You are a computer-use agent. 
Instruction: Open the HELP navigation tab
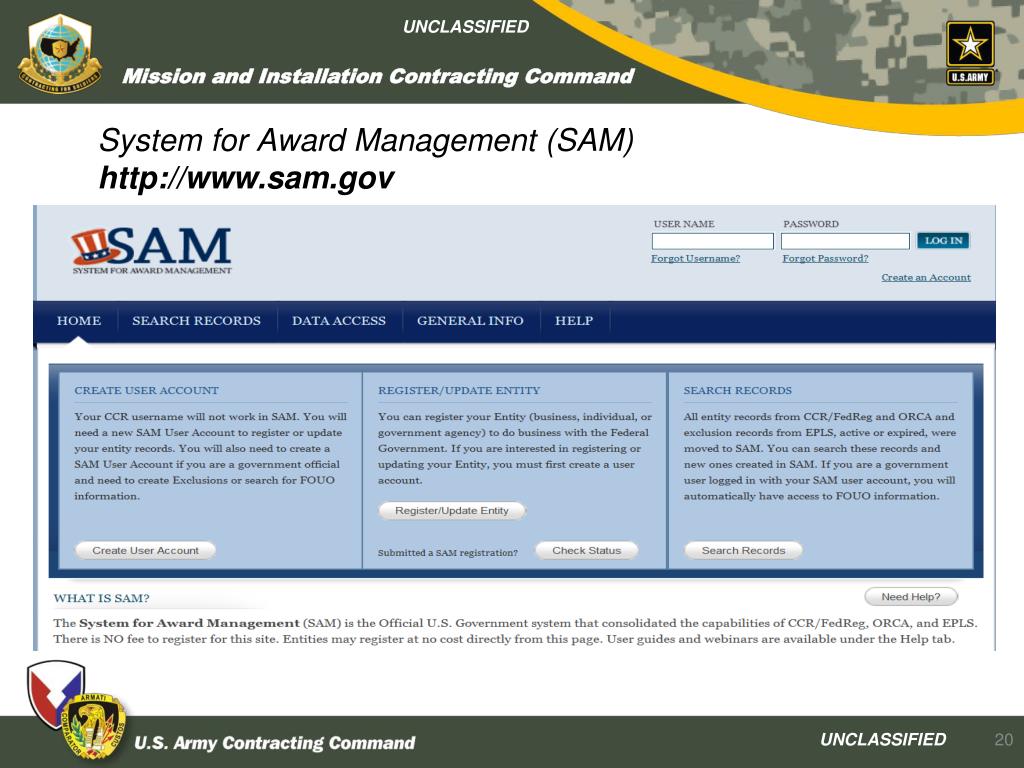[x=574, y=321]
